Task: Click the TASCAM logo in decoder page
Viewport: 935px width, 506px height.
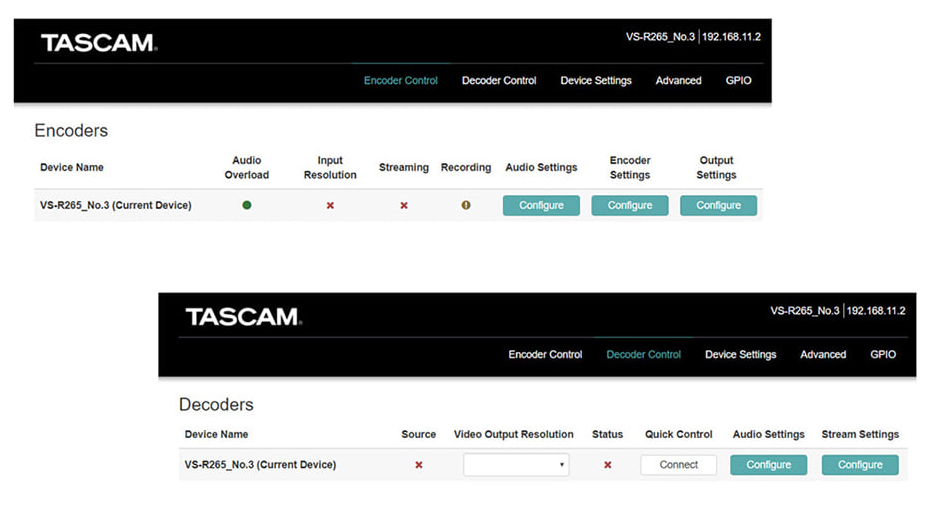Action: [x=243, y=316]
